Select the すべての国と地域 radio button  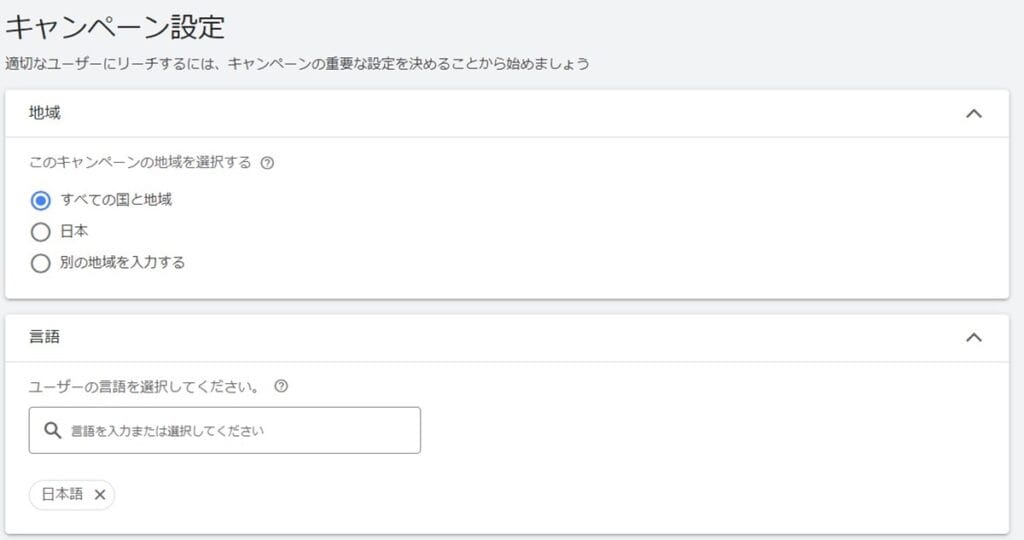(x=40, y=200)
